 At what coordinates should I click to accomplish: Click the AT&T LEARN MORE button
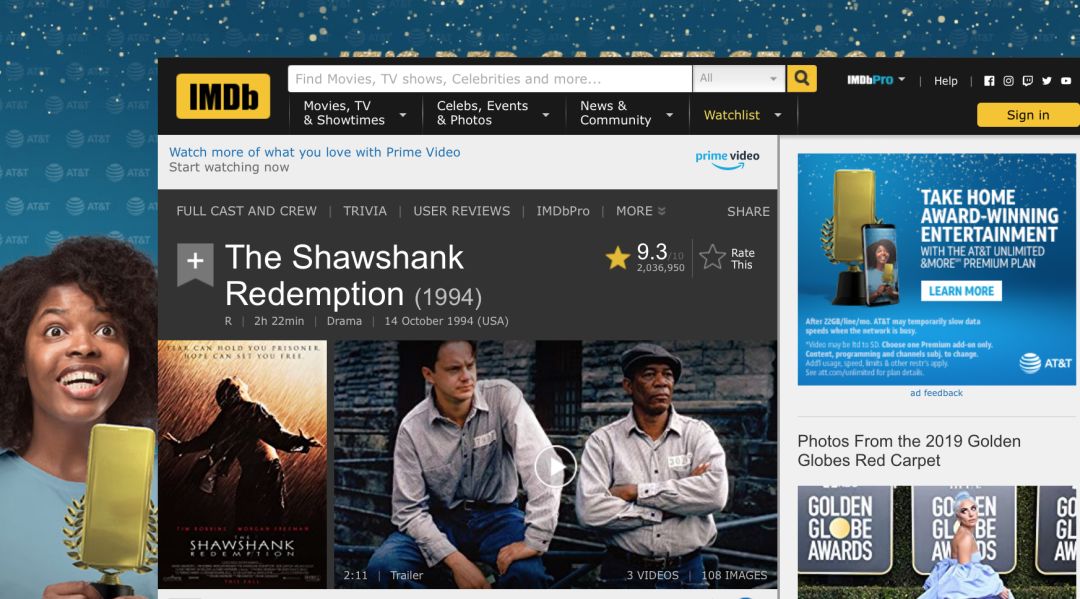[x=961, y=291]
